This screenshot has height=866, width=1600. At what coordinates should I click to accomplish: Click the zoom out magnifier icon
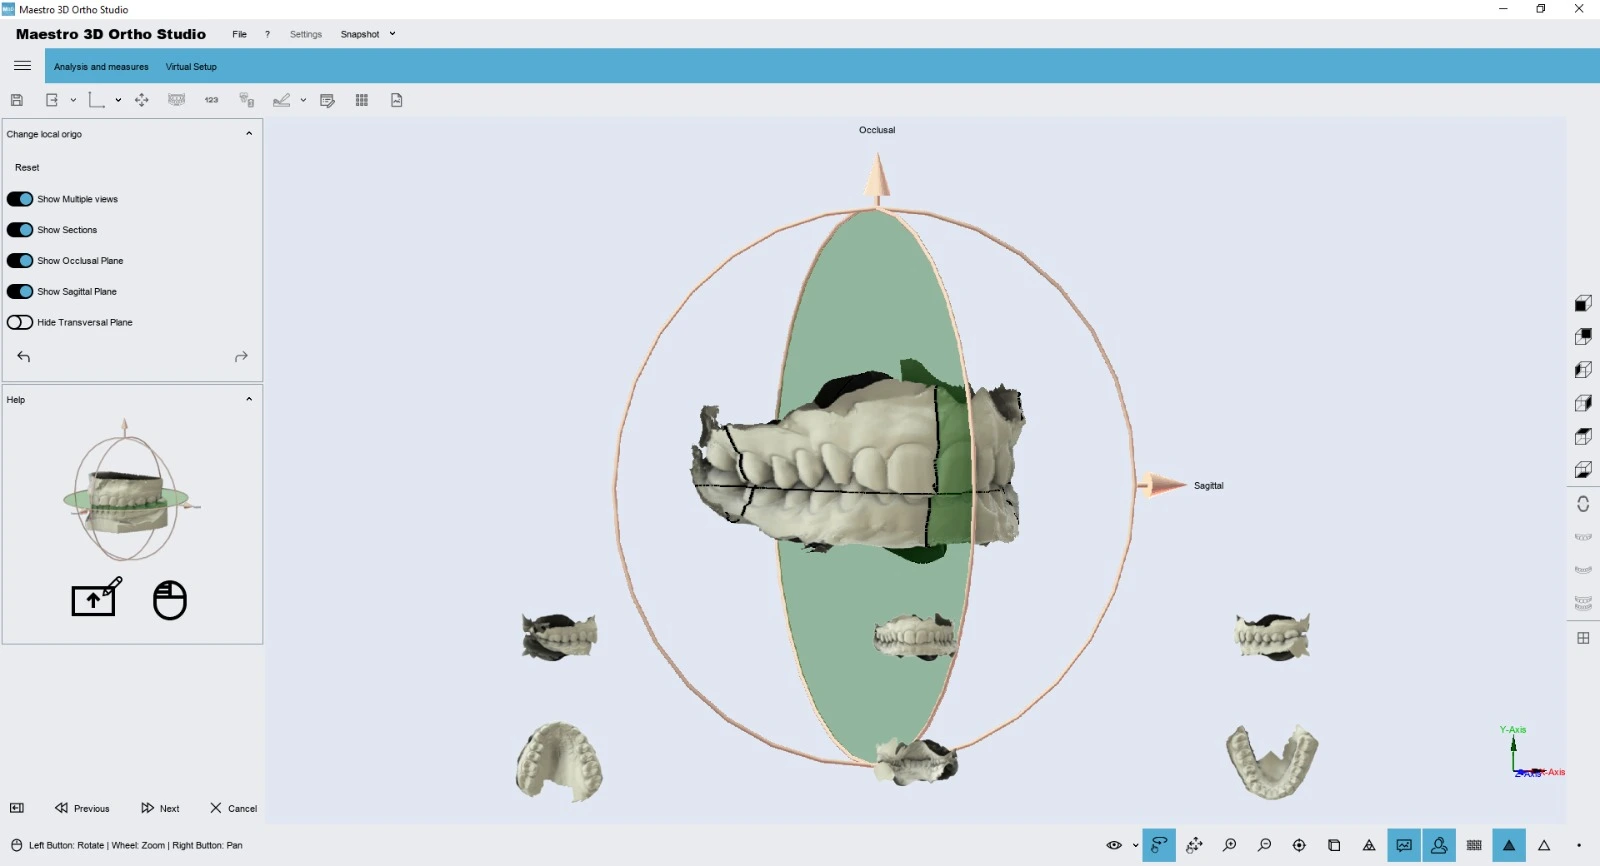pos(1264,845)
